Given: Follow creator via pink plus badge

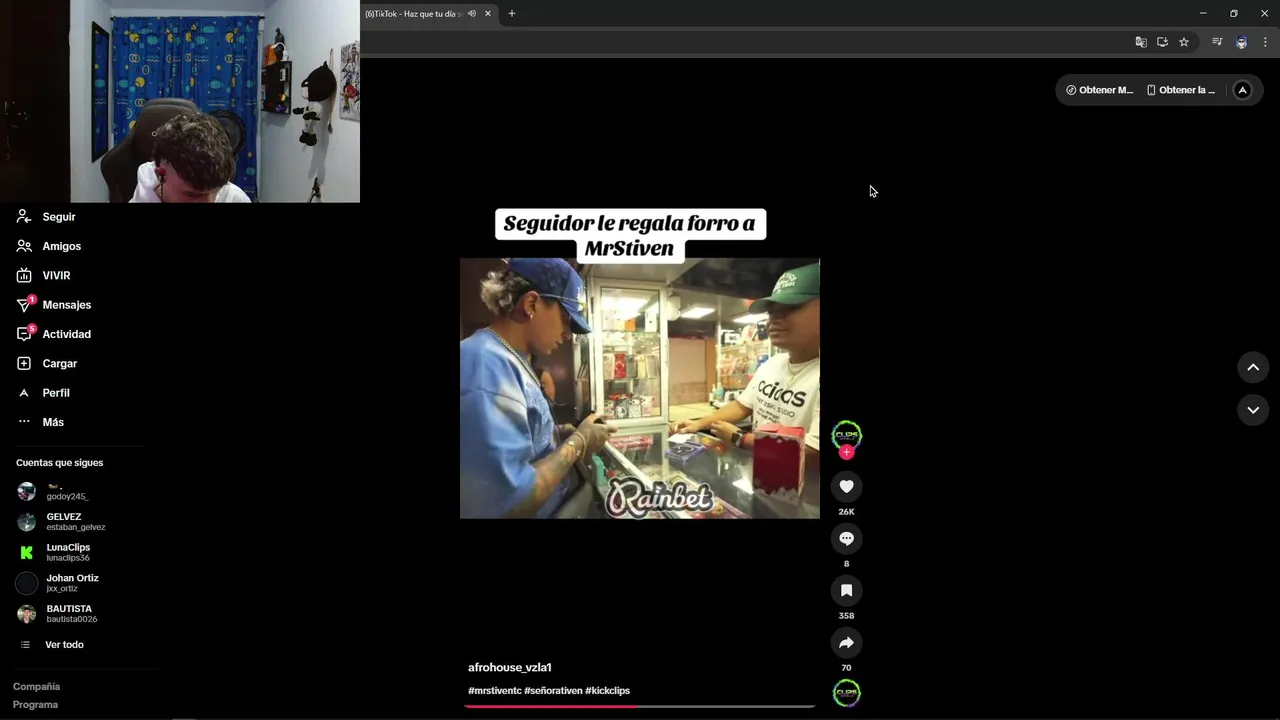Looking at the screenshot, I should [x=847, y=452].
